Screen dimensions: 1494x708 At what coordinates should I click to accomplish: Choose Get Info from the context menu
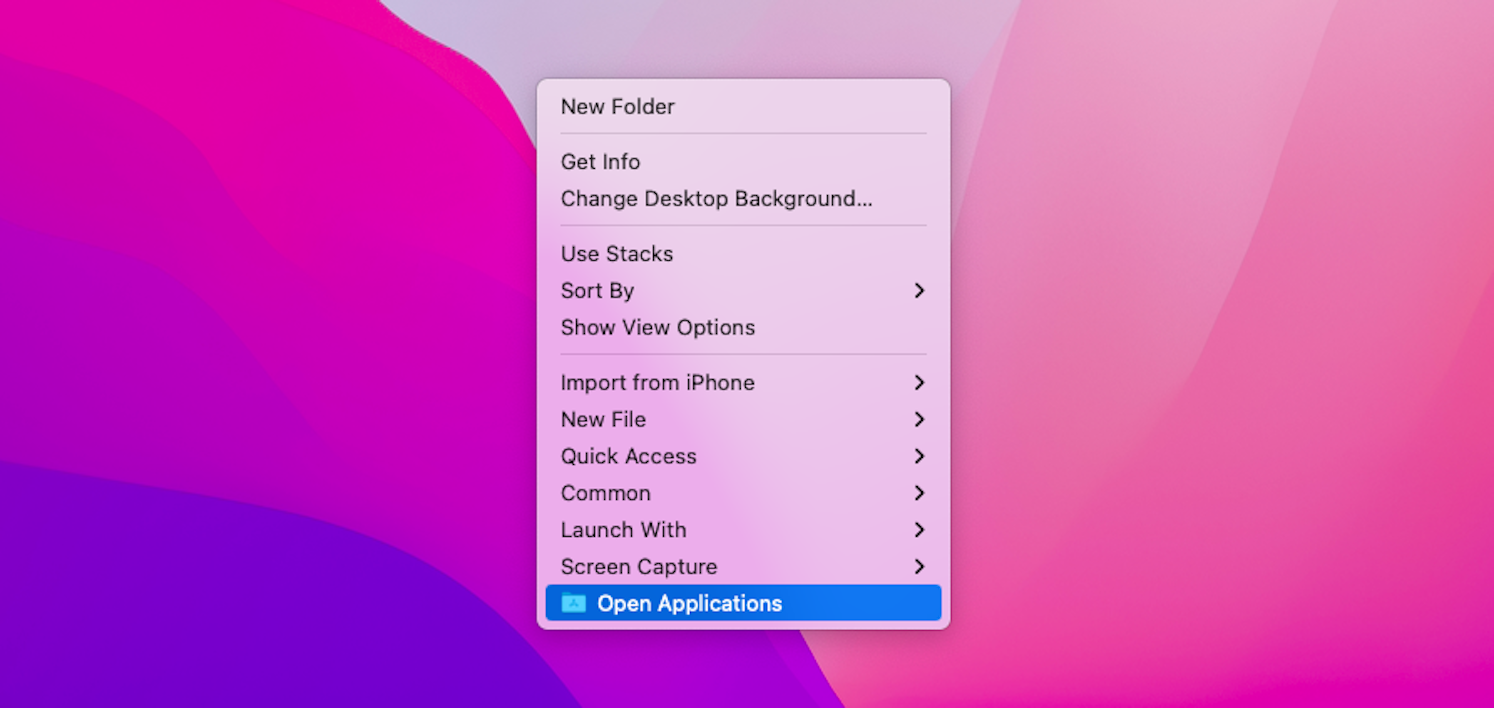[600, 161]
